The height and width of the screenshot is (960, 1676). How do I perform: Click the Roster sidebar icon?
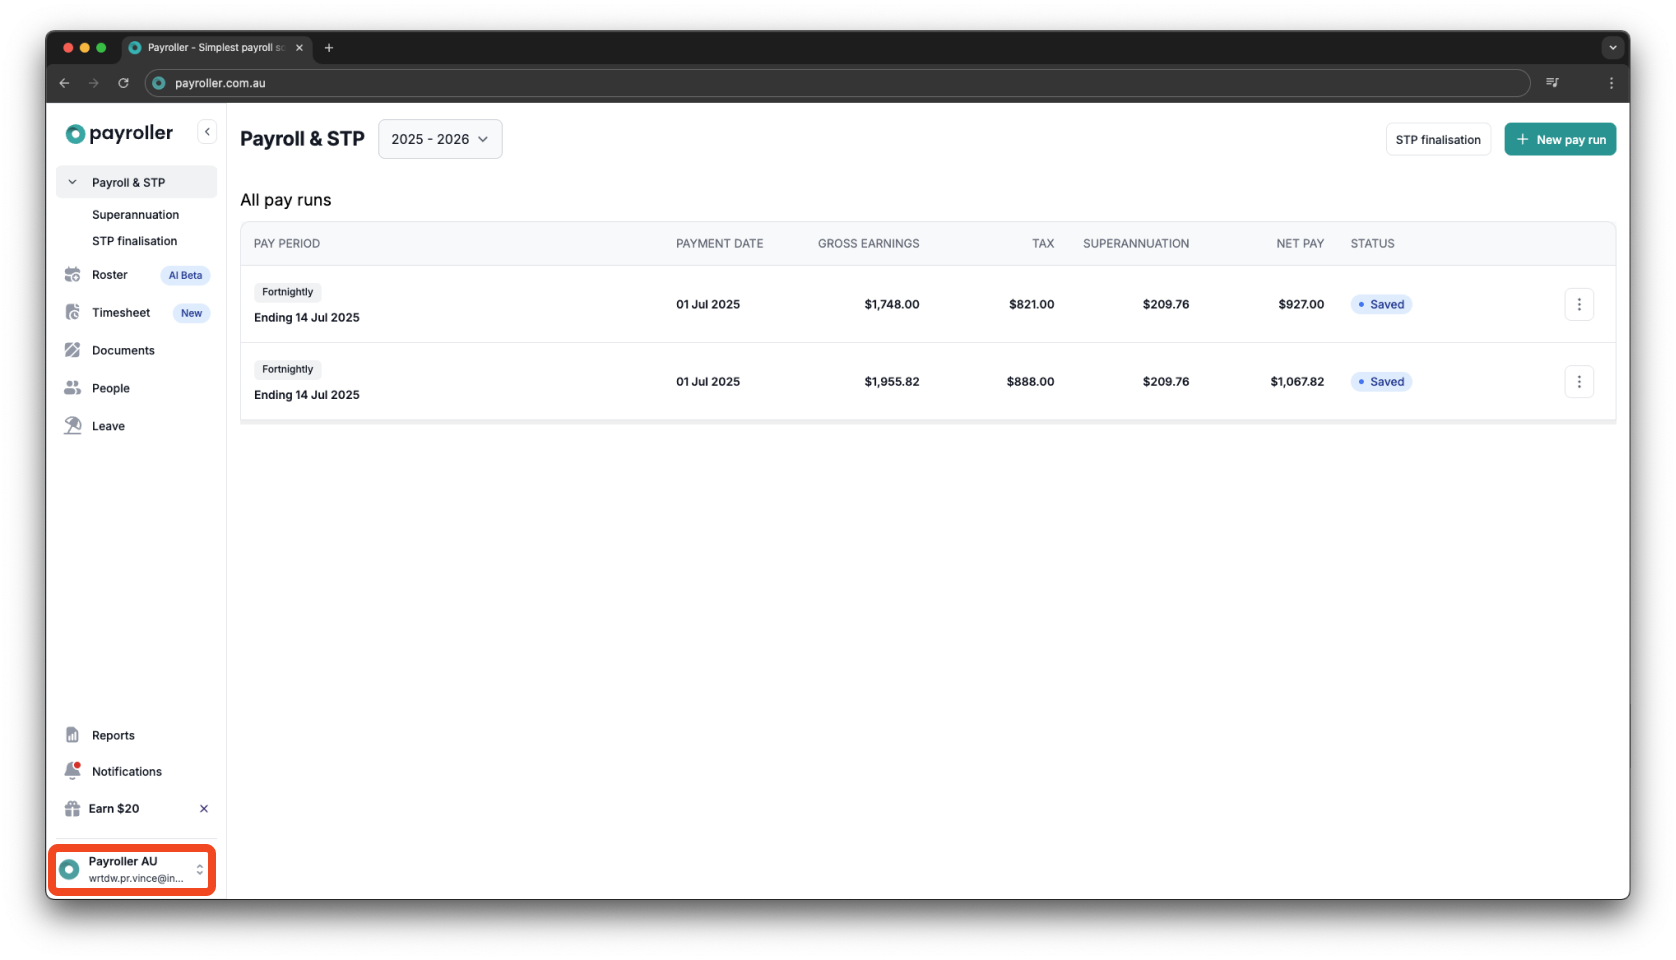(72, 275)
